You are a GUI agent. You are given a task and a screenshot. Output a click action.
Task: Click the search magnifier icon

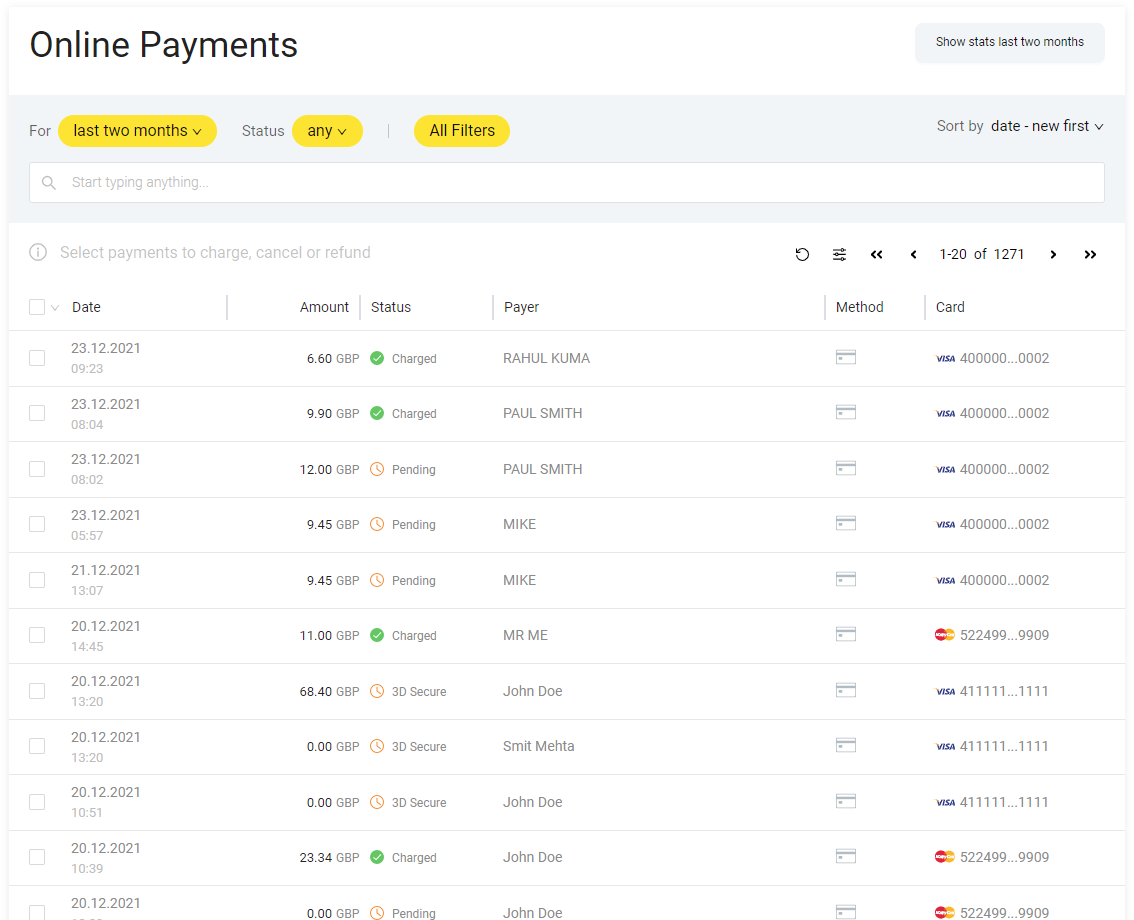[48, 183]
